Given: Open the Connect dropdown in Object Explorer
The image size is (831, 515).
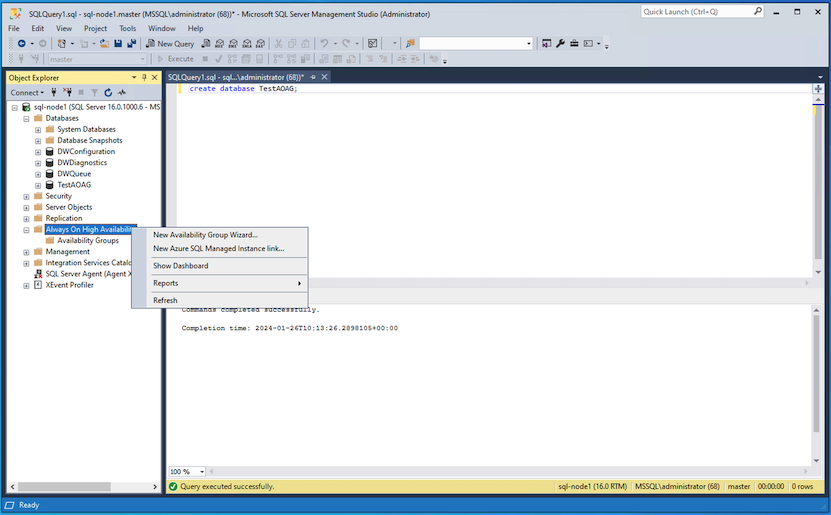Looking at the screenshot, I should [27, 92].
